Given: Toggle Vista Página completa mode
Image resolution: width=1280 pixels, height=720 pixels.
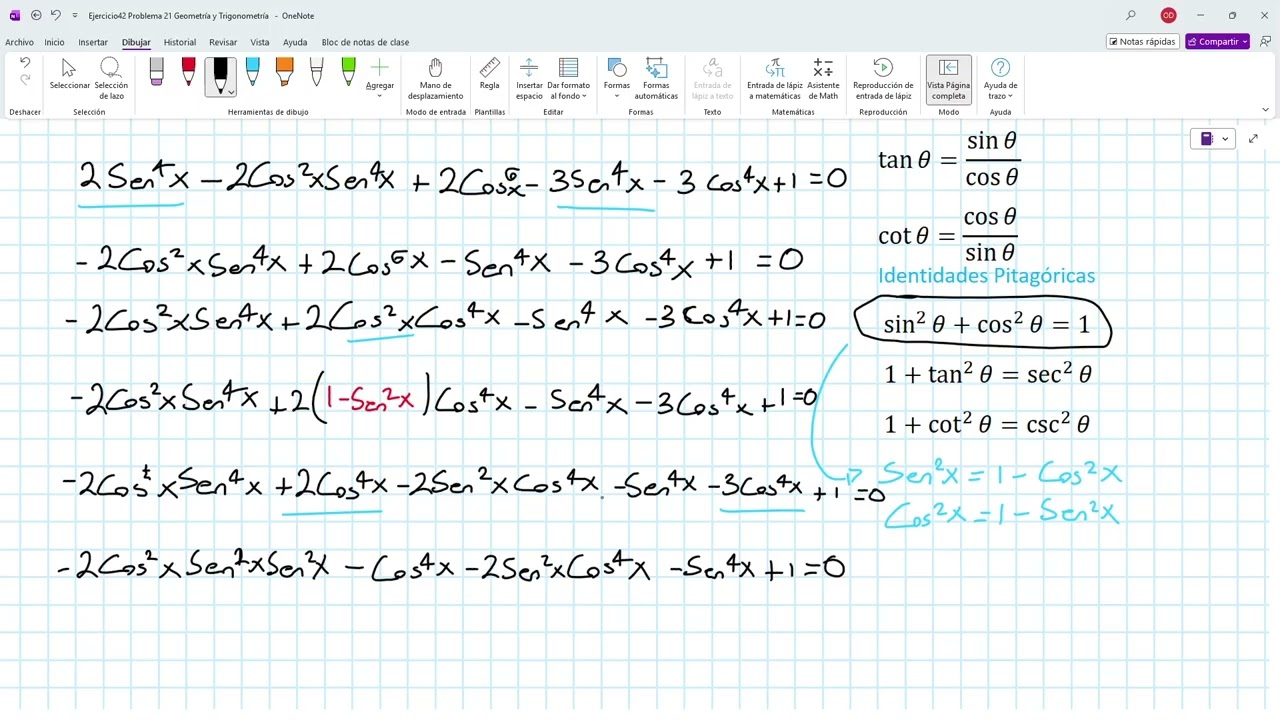Looking at the screenshot, I should [x=948, y=79].
